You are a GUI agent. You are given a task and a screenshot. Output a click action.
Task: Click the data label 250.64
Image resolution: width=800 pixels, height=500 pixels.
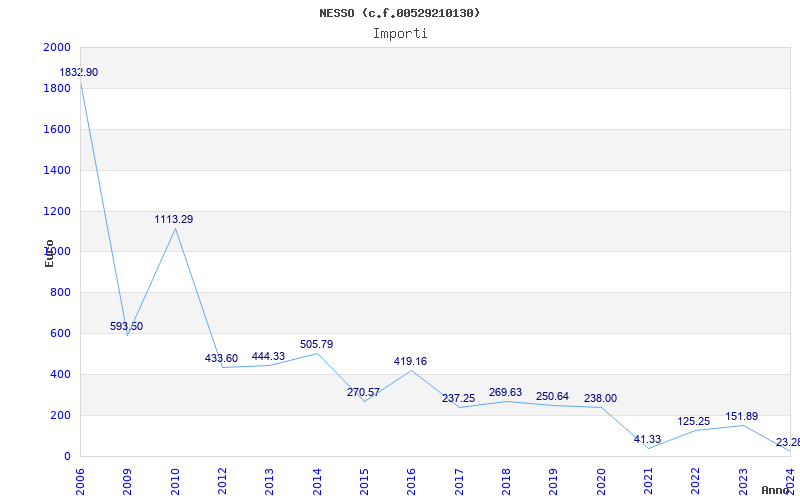553,396
